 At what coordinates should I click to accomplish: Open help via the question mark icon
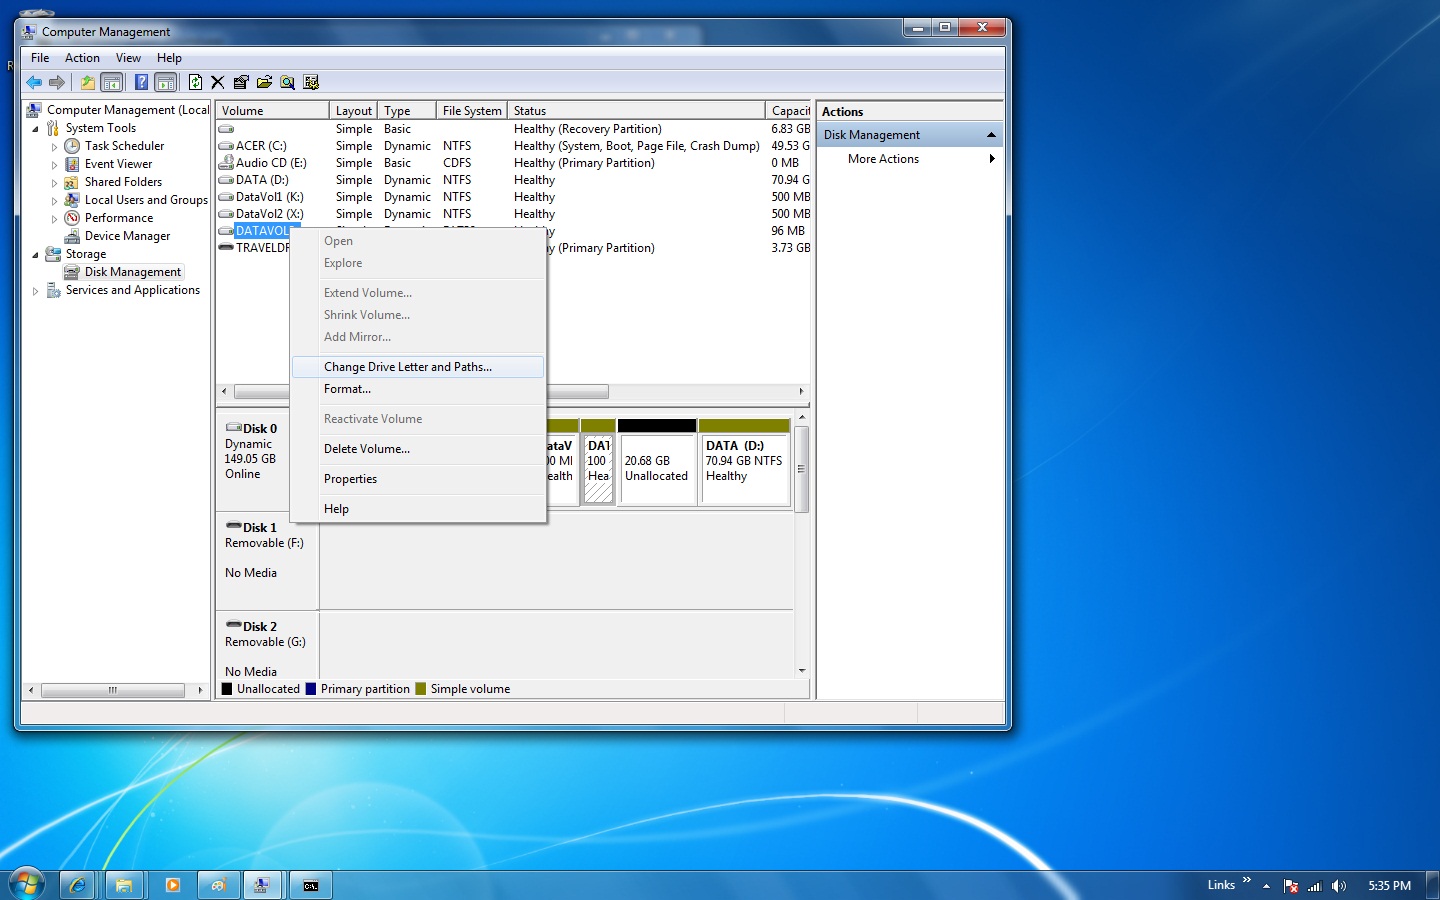point(139,82)
